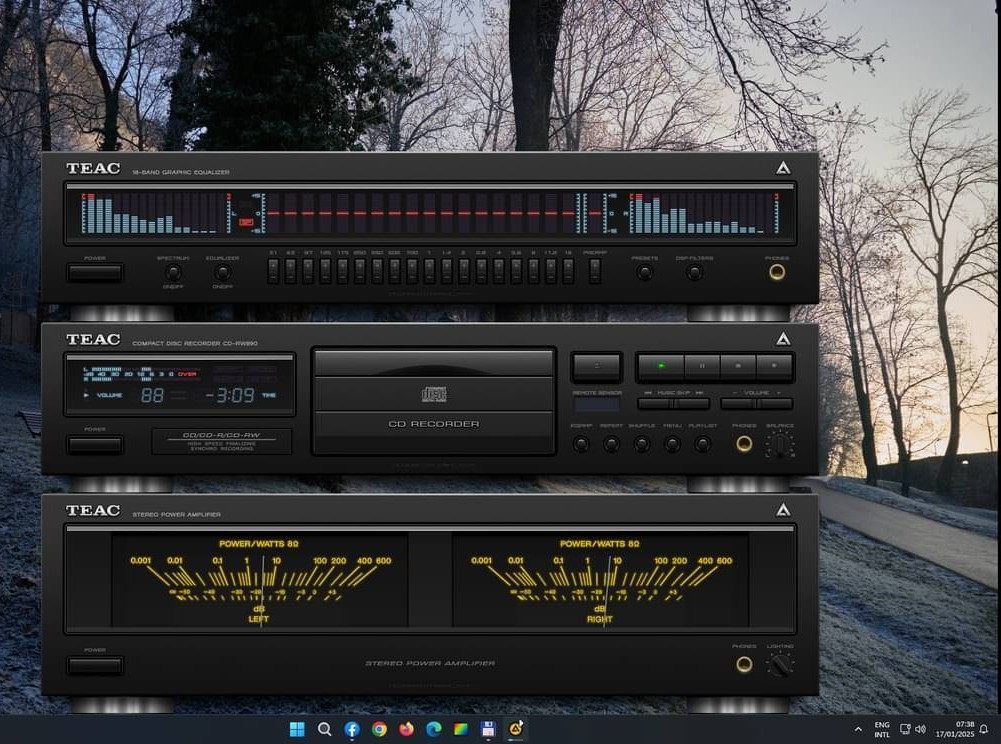Screen dimensions: 1001x744
Task: Toggle the SPECTRUM on/off knob
Action: pos(173,273)
